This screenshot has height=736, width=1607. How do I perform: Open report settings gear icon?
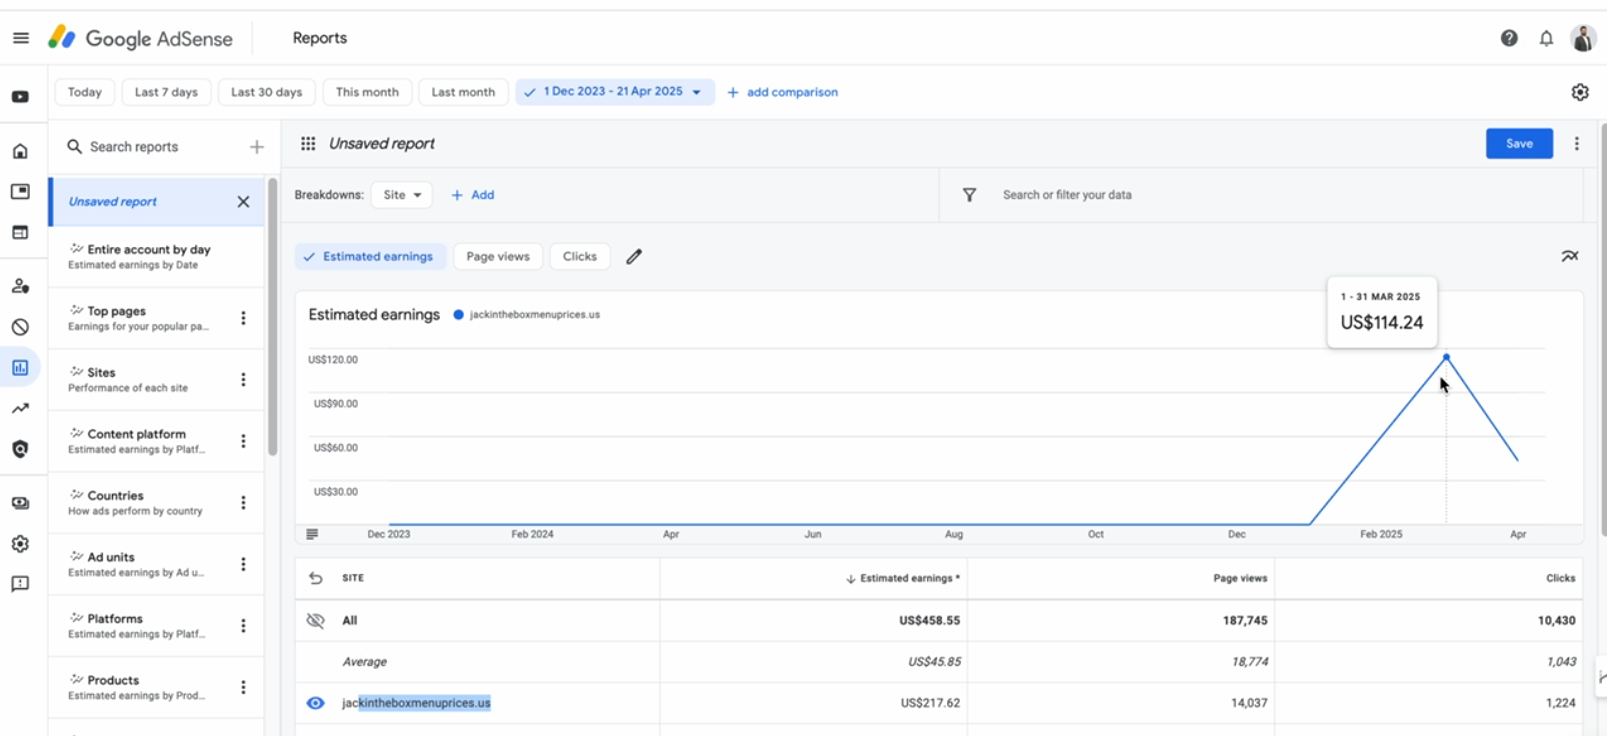1580,92
